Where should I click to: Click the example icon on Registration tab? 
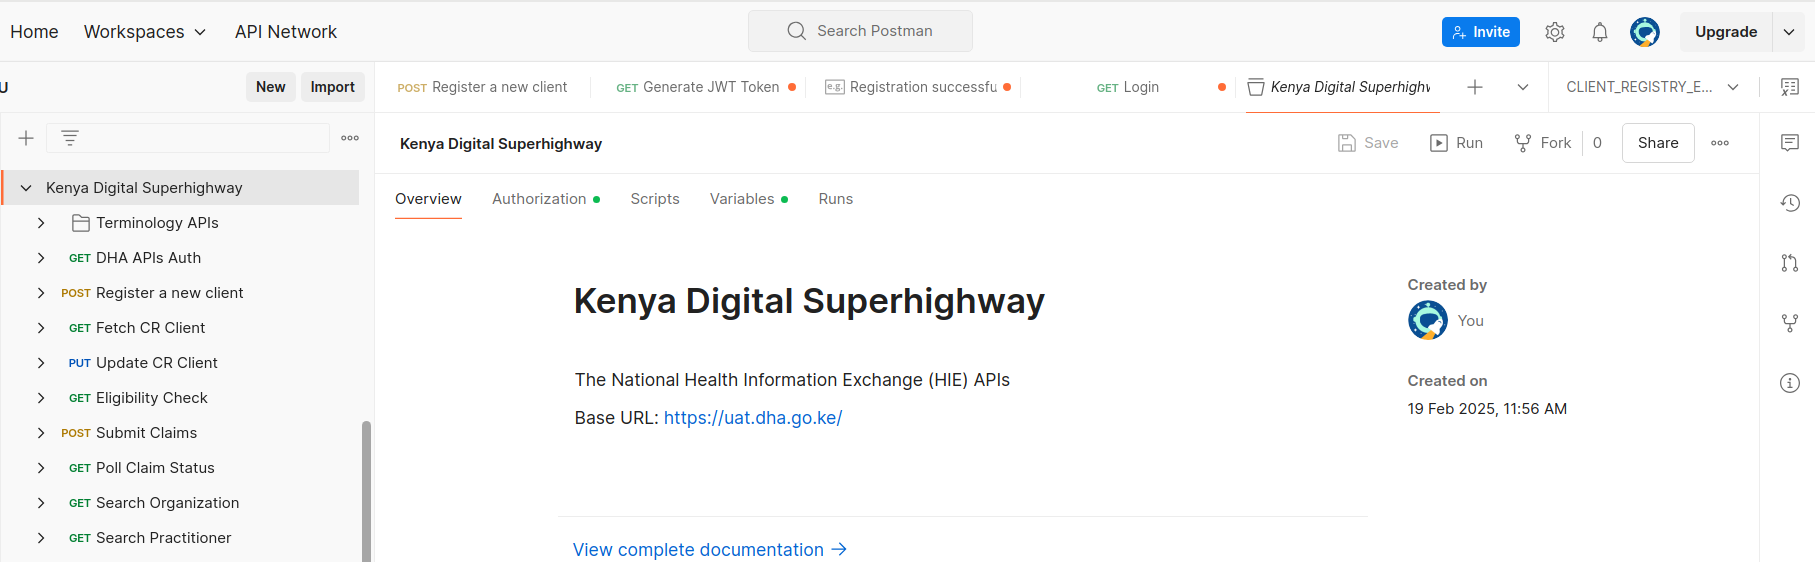(834, 87)
